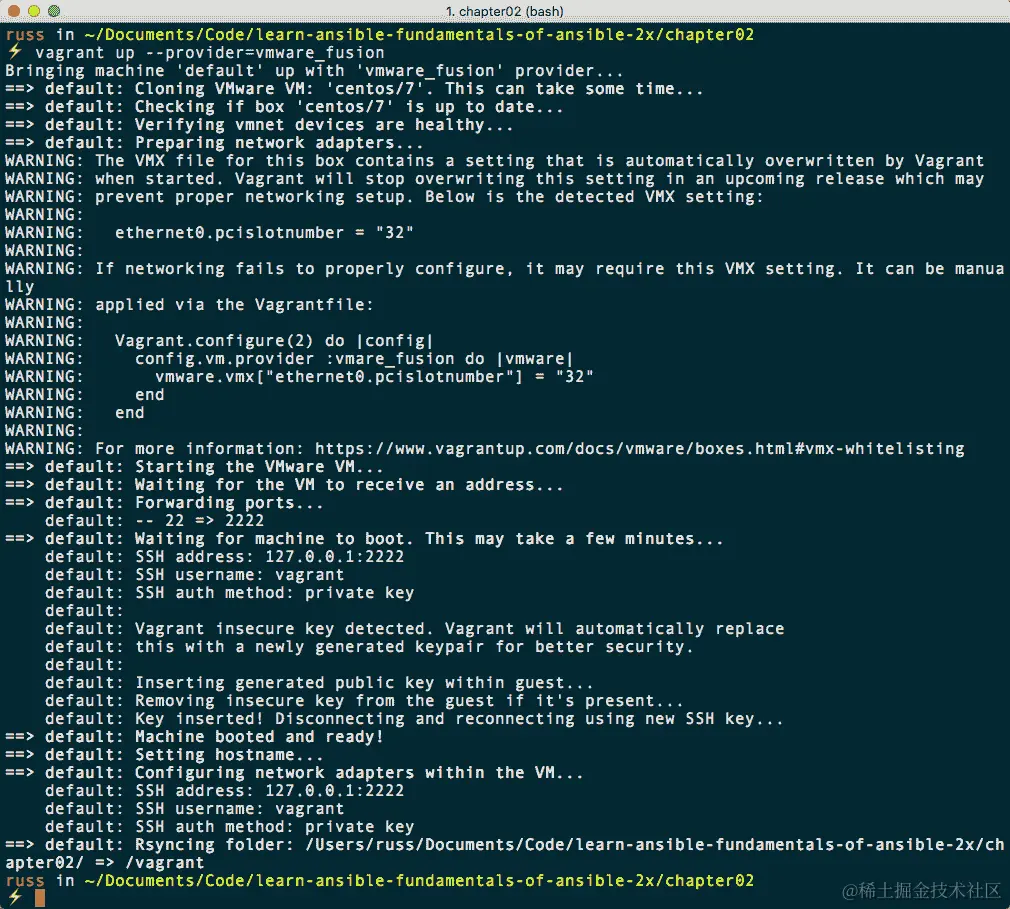Click the 'prevent proper networking setup' warning line
Viewport: 1010px width, 909px height.
384,197
